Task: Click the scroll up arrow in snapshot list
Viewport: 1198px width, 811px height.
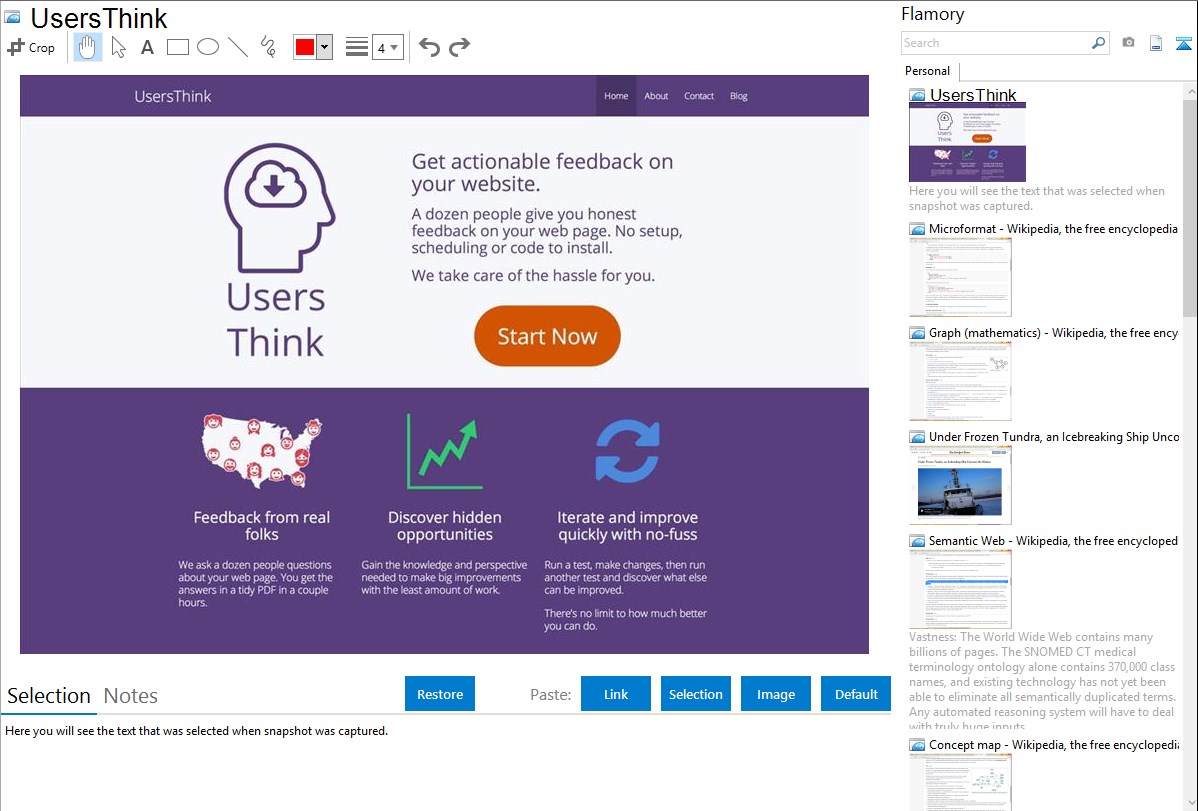Action: 1190,91
